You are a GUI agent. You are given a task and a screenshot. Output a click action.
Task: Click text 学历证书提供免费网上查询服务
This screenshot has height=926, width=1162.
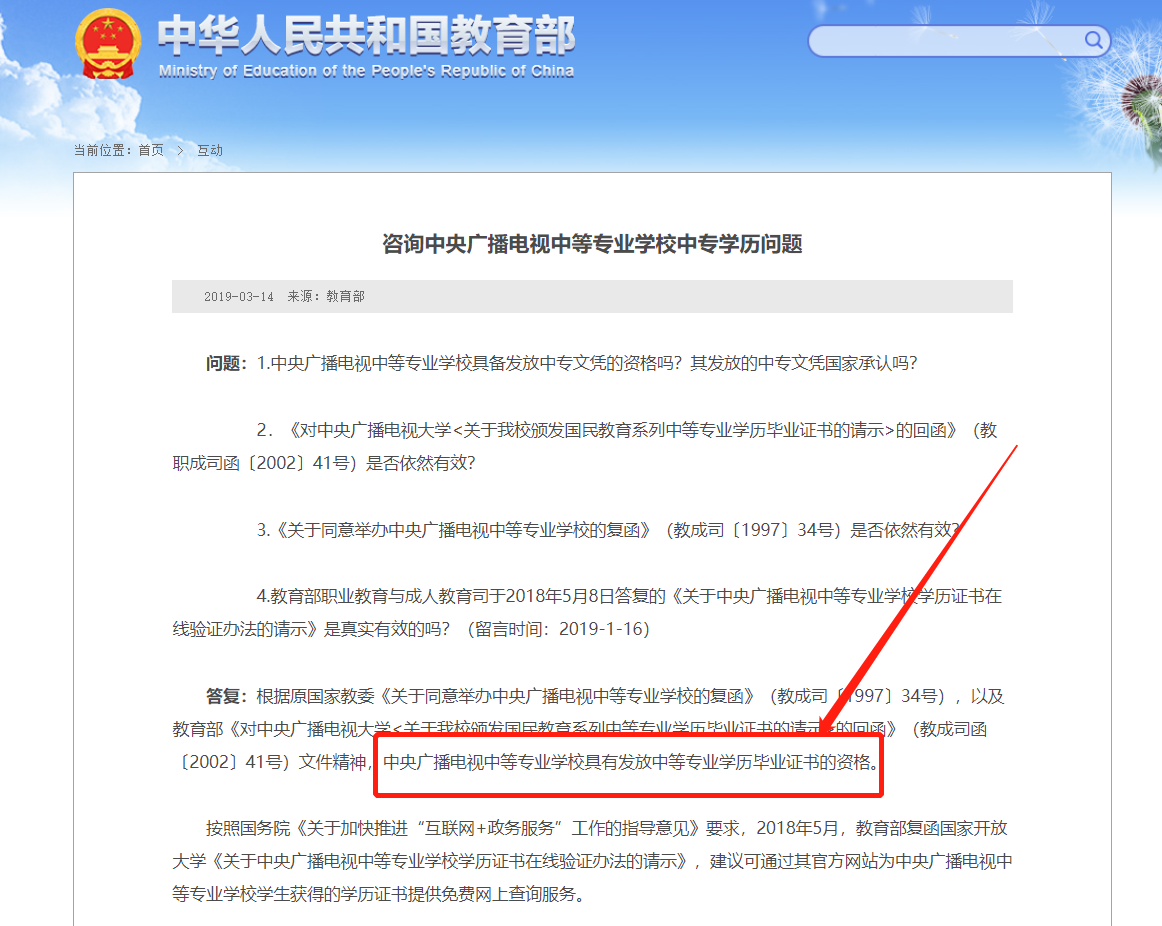tap(462, 894)
